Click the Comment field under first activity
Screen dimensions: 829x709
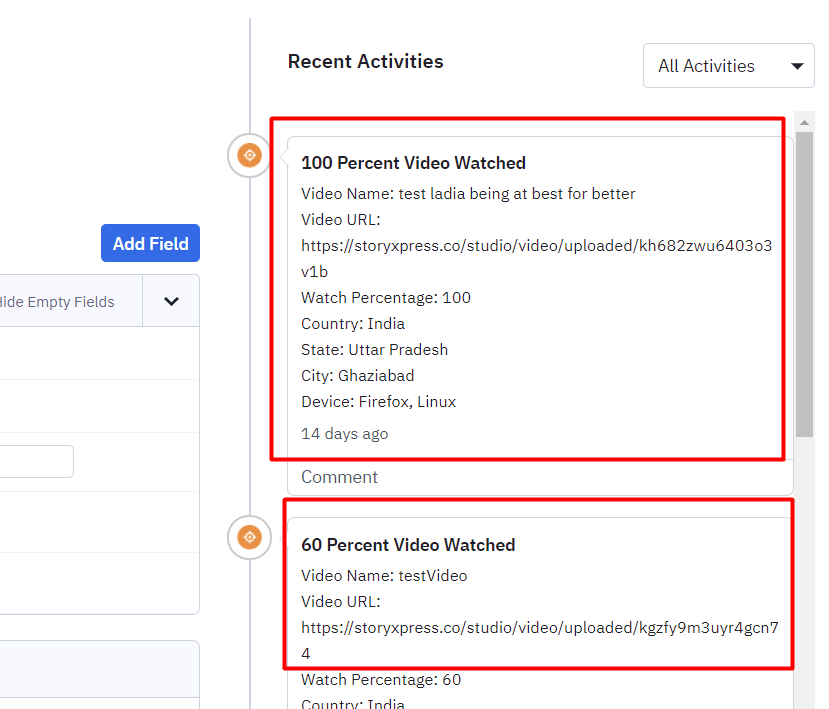pos(540,477)
